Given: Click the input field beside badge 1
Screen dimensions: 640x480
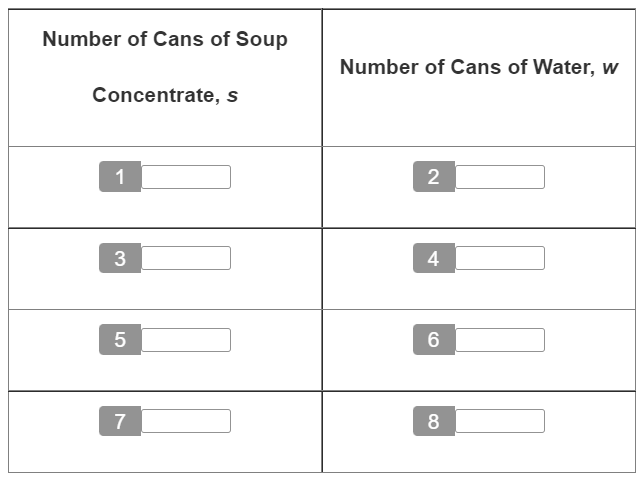Looking at the screenshot, I should pos(186,177).
